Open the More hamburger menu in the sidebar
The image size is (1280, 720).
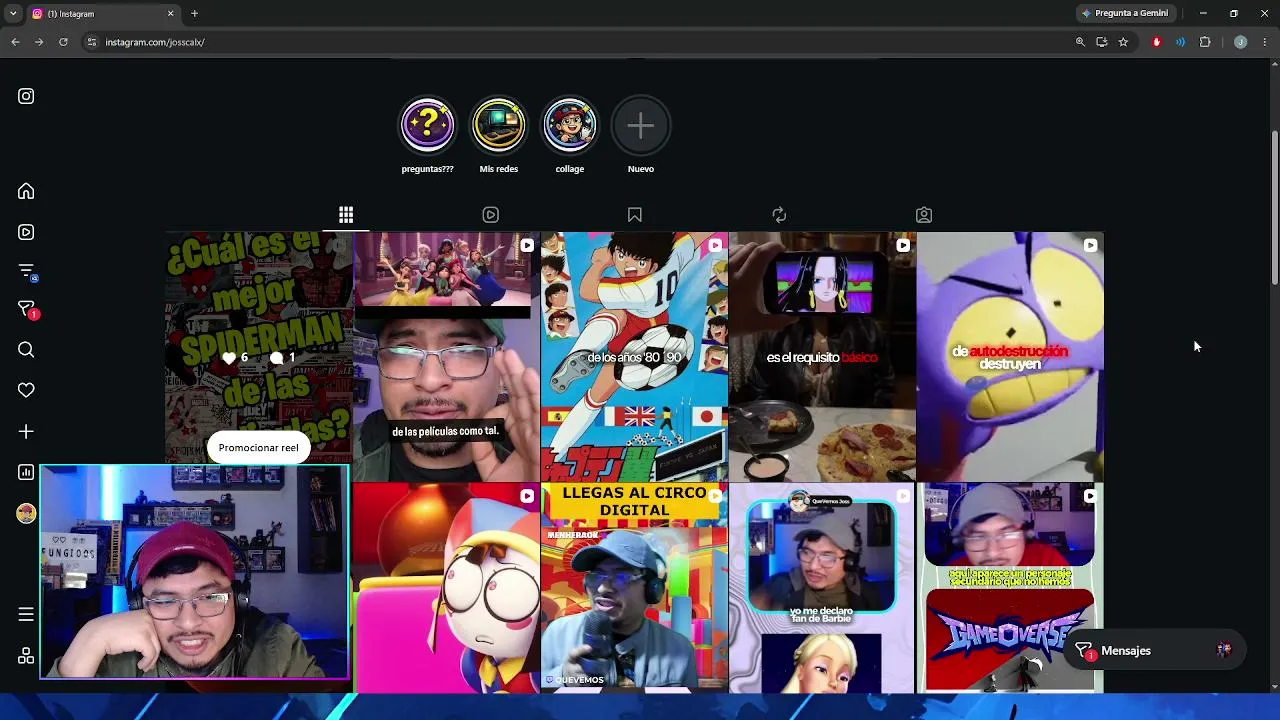point(26,614)
